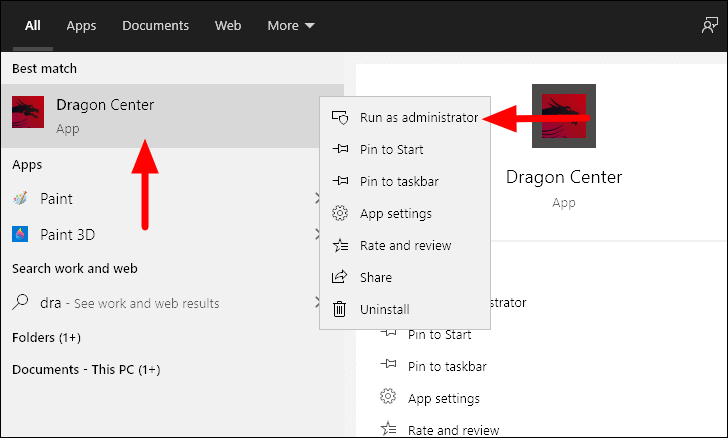Click the Paint 3D app icon

[x=20, y=234]
